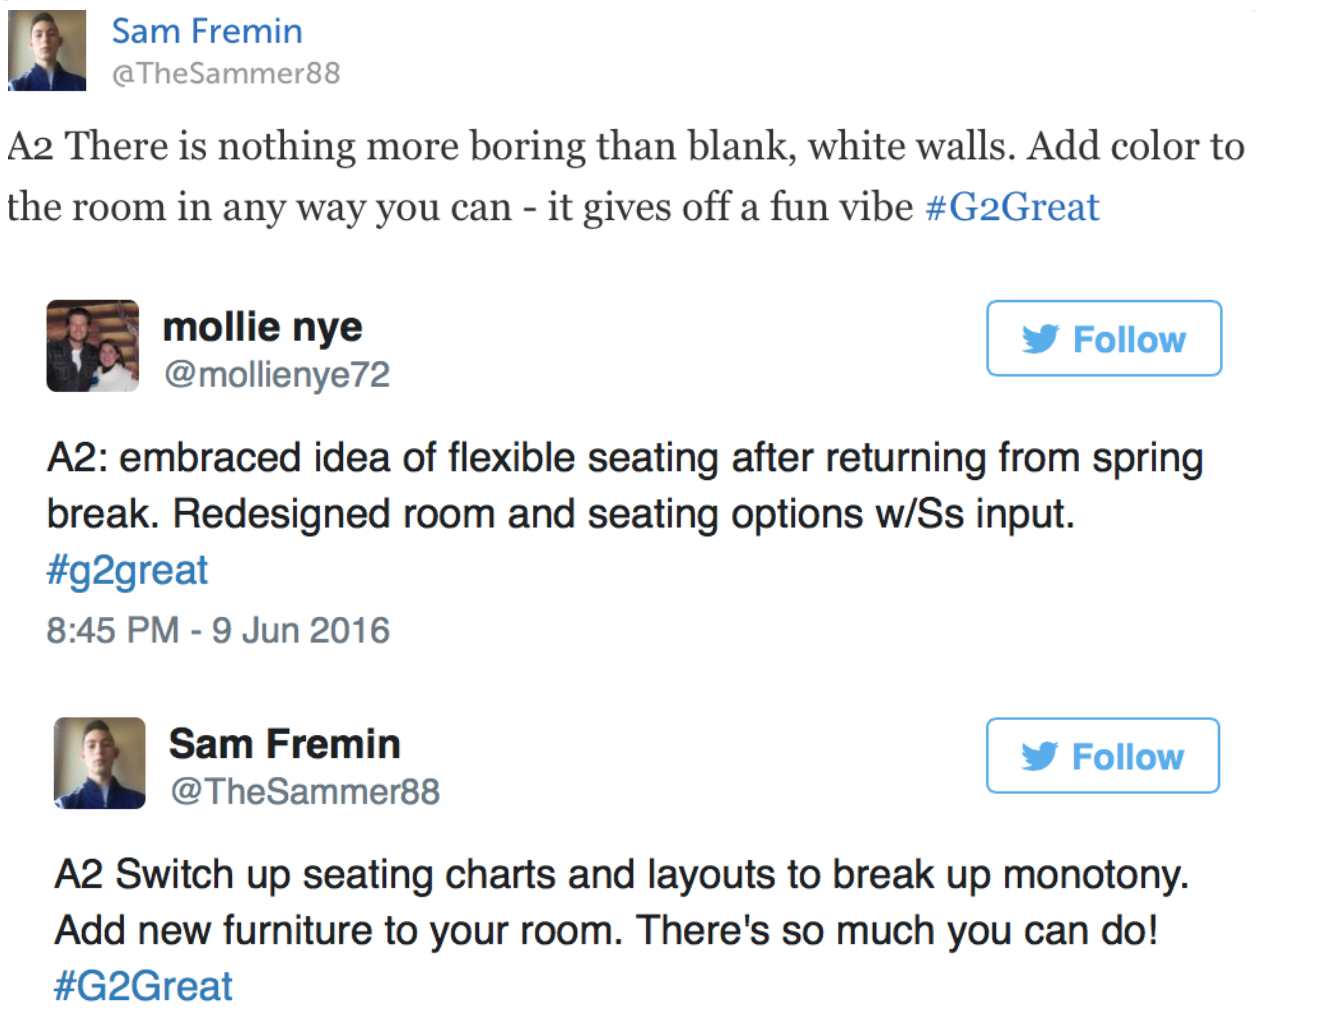Follow Sam Fremin using the lower Follow button
1340x1016 pixels.
click(x=1103, y=755)
